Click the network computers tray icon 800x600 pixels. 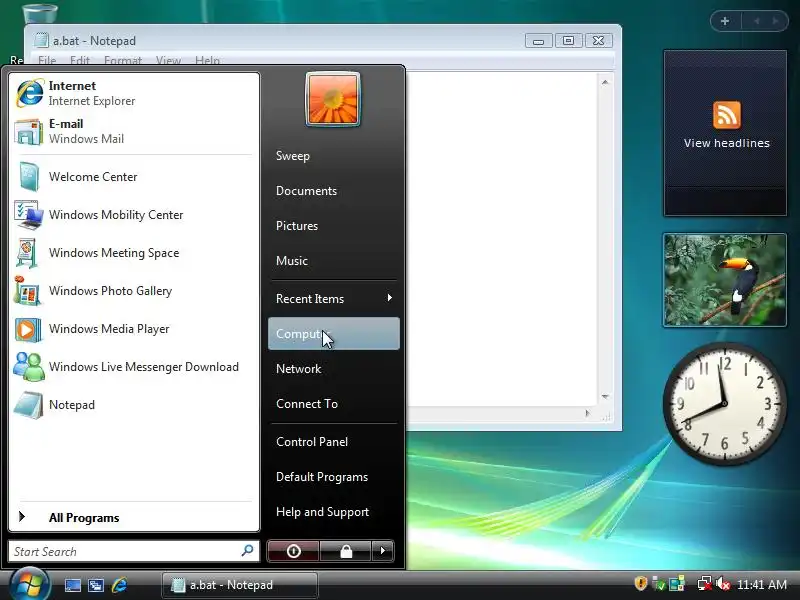pos(677,583)
